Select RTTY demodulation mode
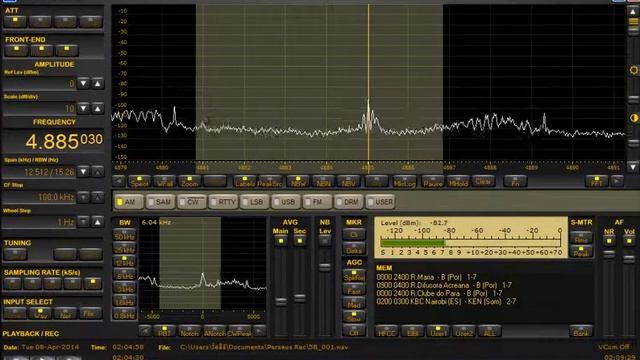Viewport: 640px width, 360px height. pos(223,202)
